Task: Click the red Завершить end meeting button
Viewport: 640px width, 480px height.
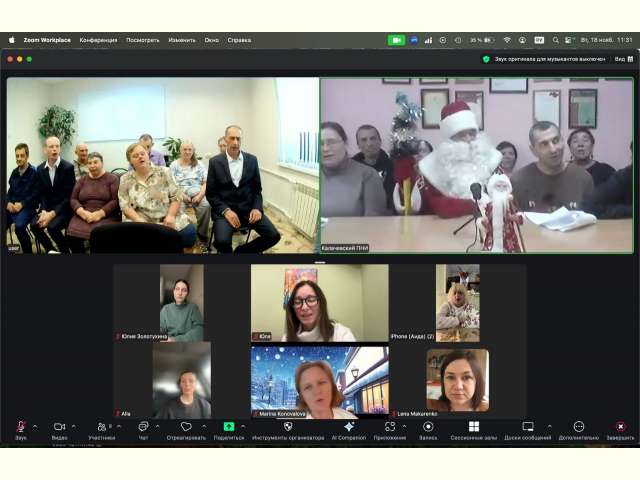Action: pos(620,427)
